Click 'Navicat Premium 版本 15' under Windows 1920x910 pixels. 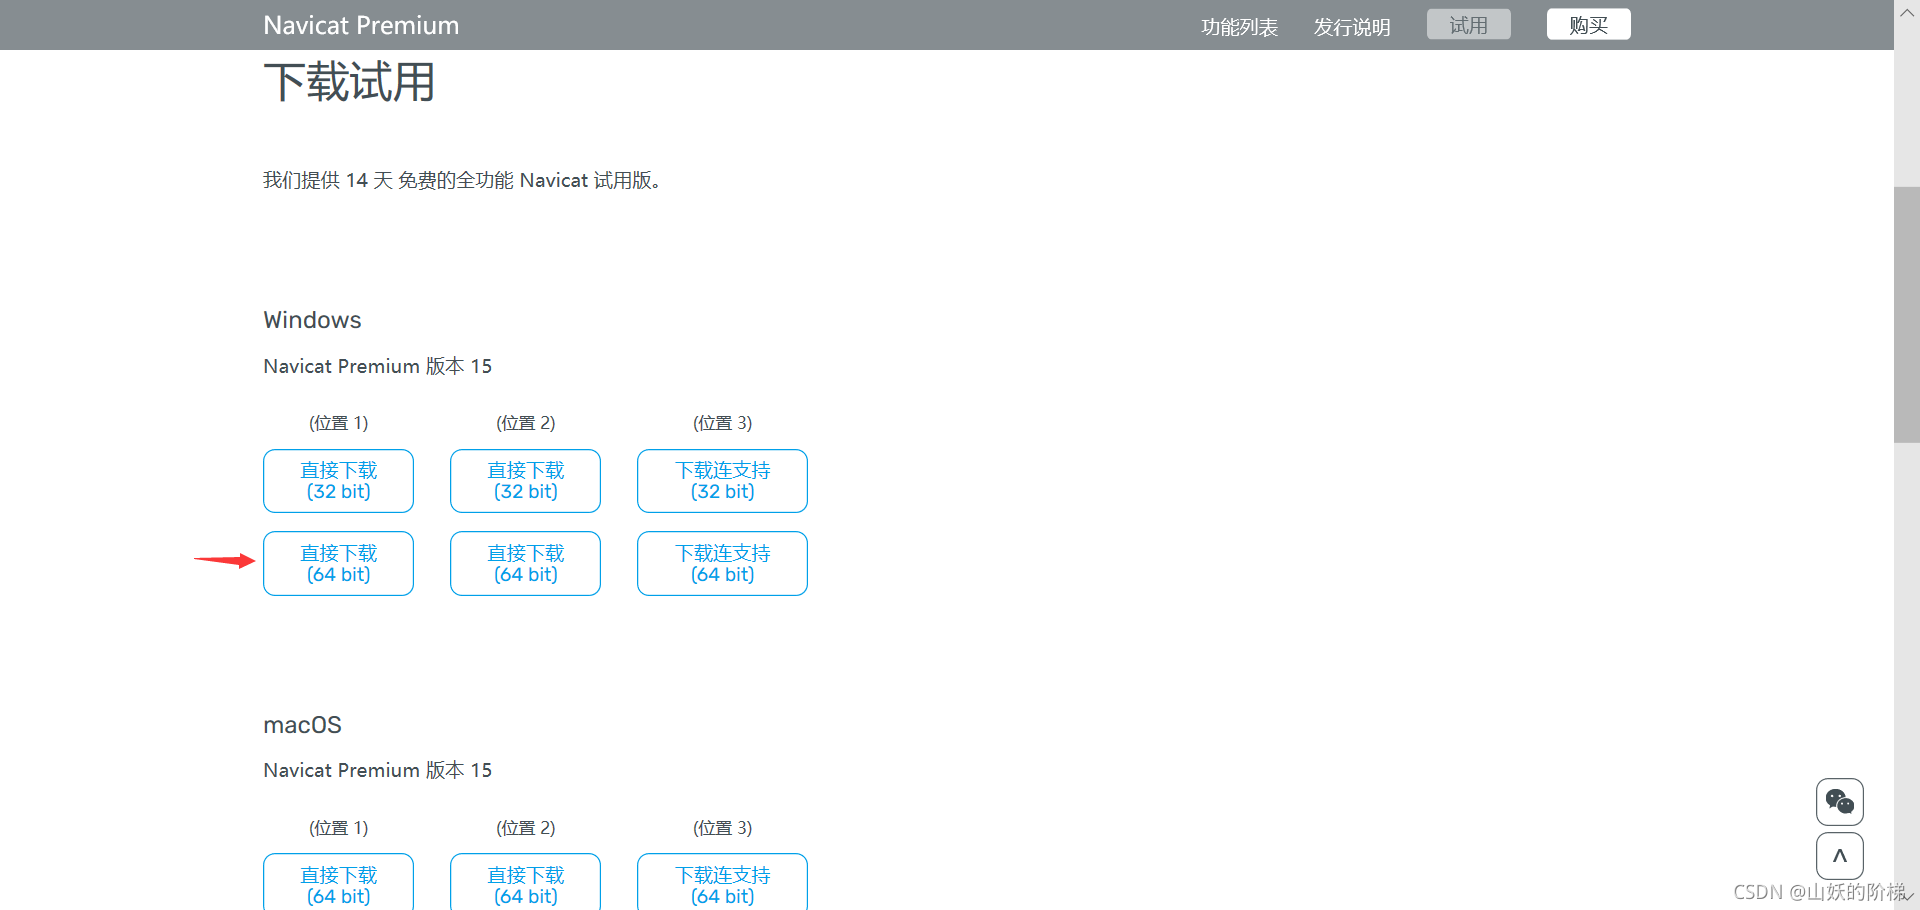click(377, 366)
